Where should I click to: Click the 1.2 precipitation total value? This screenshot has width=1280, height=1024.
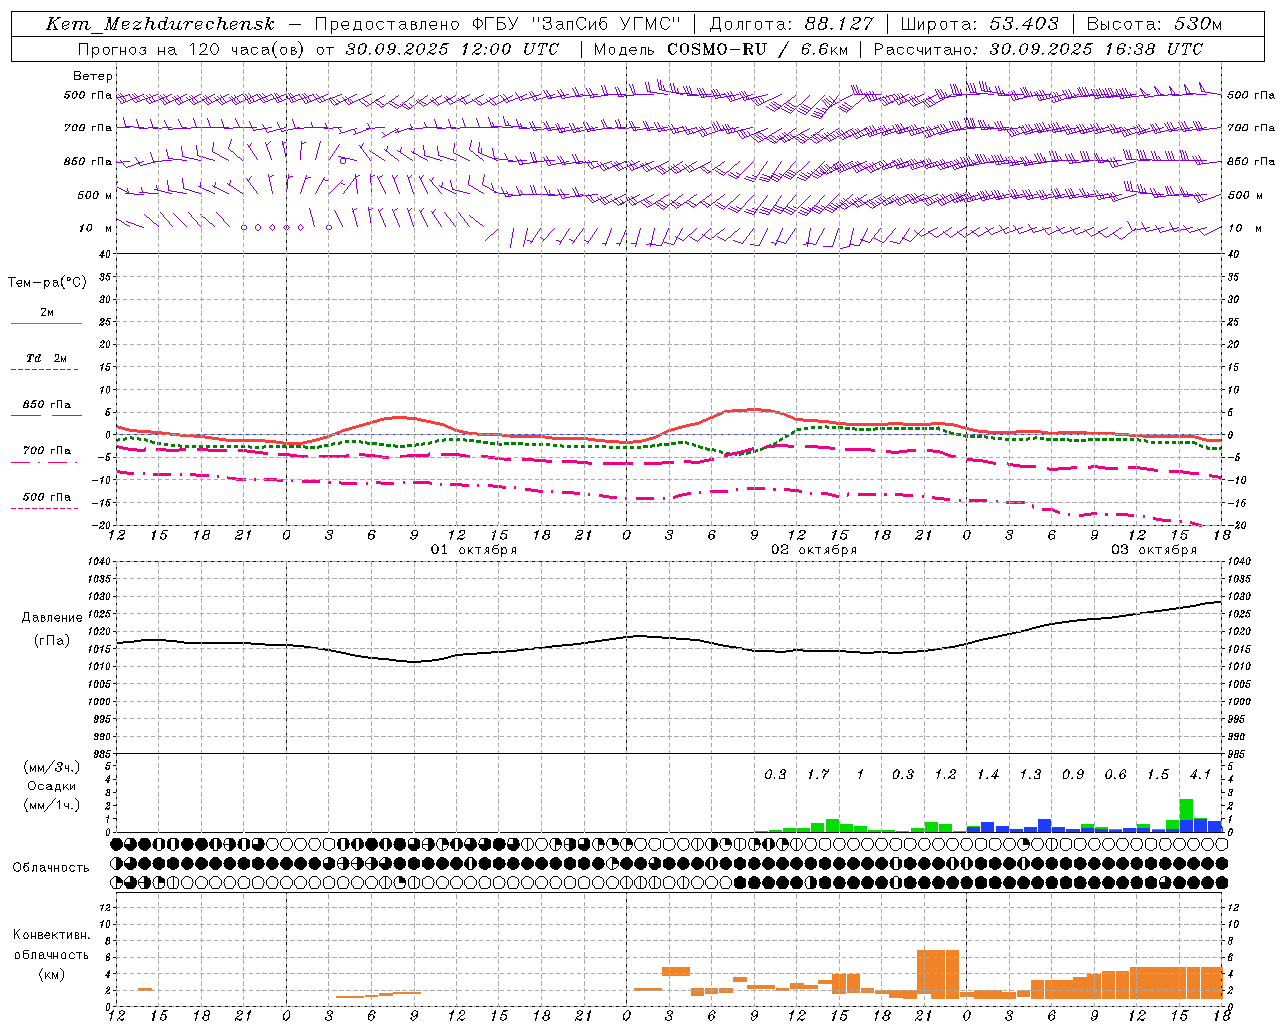point(945,774)
